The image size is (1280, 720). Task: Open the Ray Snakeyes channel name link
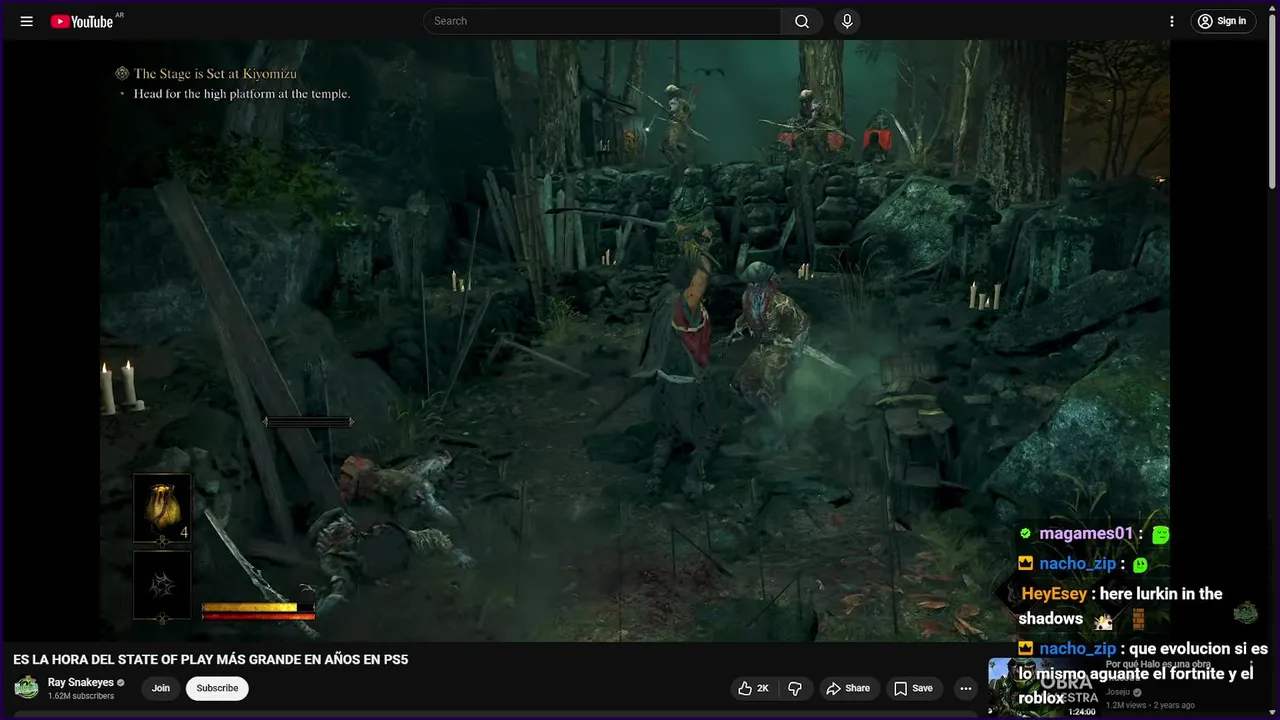click(81, 683)
